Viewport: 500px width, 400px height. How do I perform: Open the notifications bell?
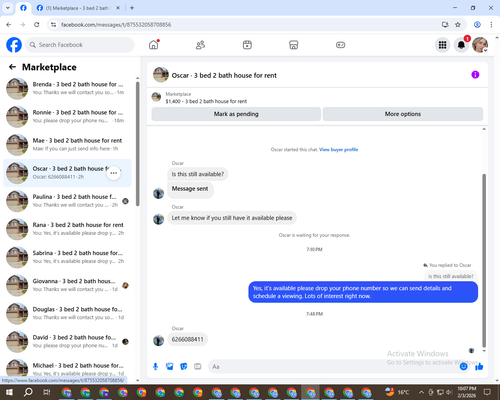click(461, 45)
